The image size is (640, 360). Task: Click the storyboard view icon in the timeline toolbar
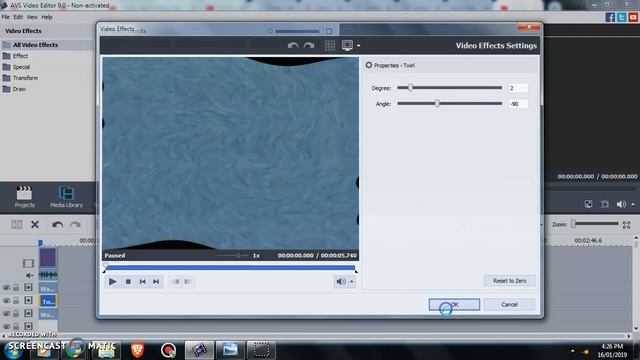coord(17,224)
